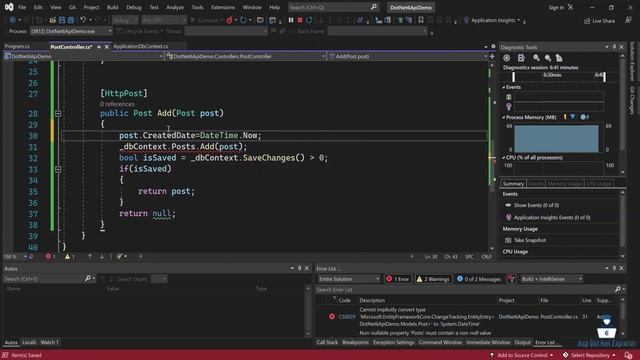Toggle the 2 Warnings filter
The width and height of the screenshot is (640, 360).
pos(433,279)
